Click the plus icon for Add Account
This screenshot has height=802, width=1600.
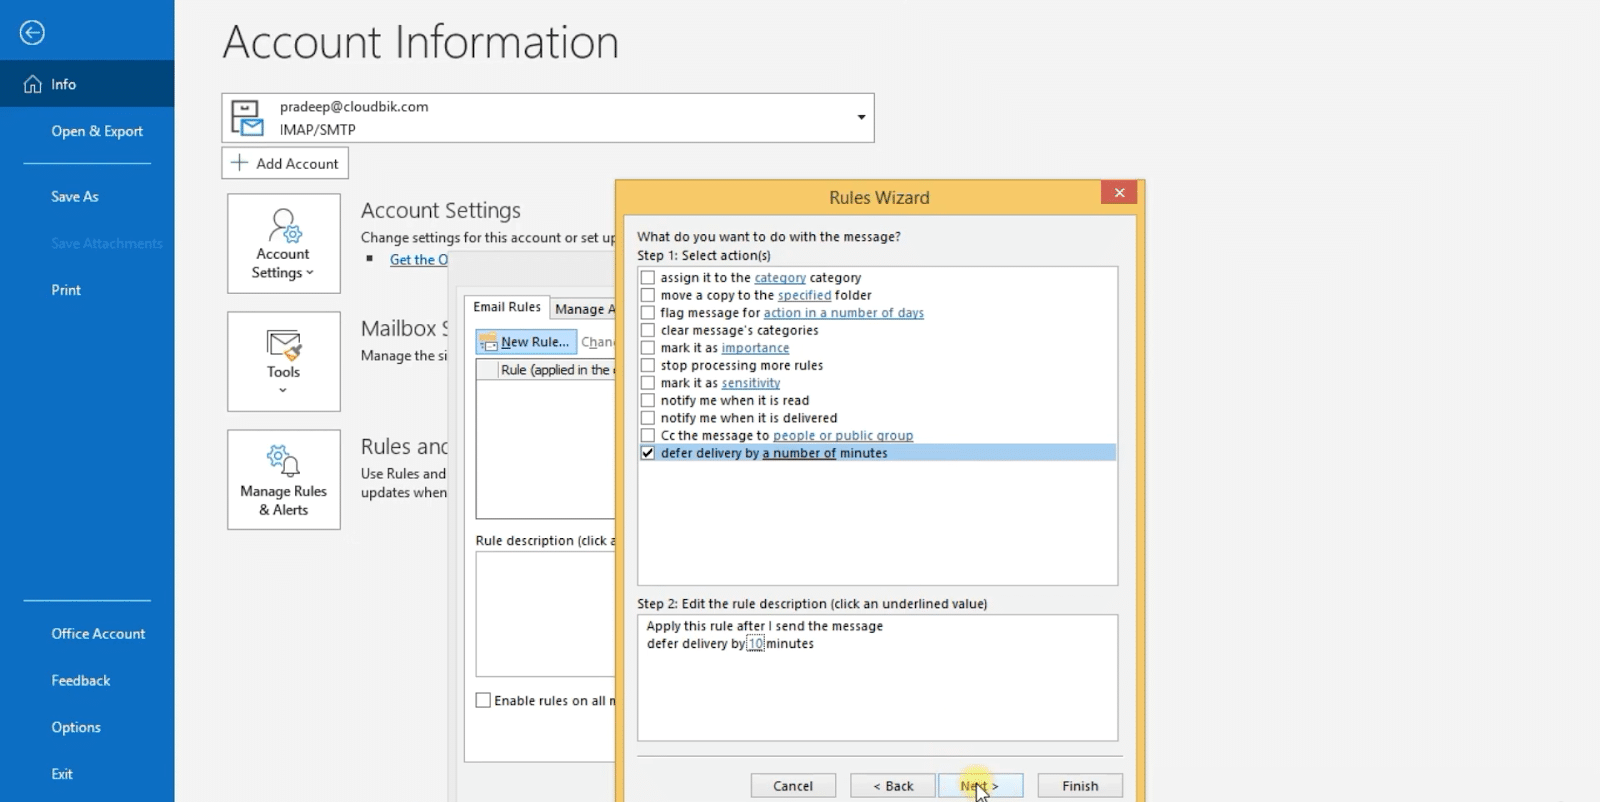[x=239, y=163]
